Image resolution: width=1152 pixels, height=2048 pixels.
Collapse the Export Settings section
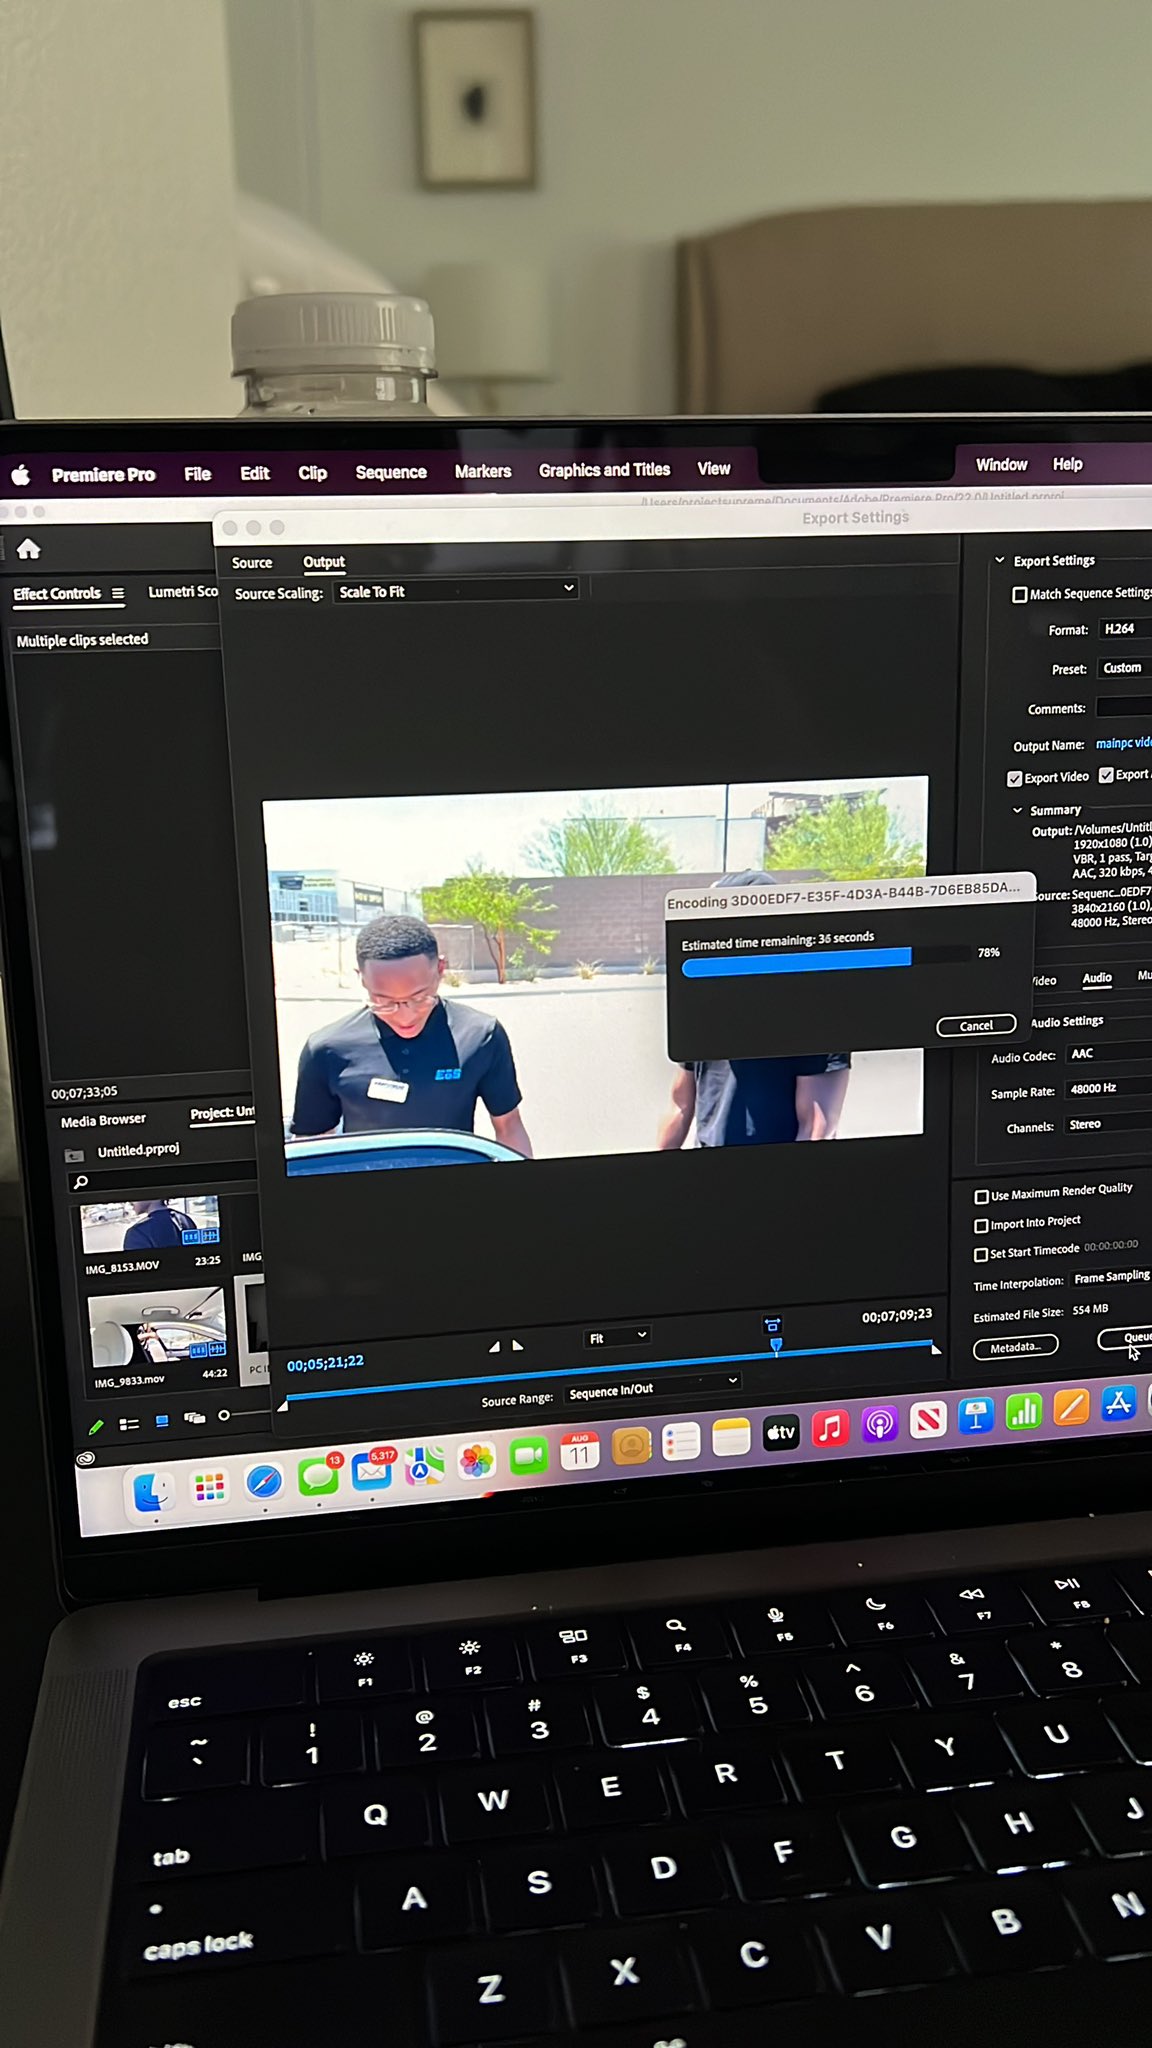(999, 561)
